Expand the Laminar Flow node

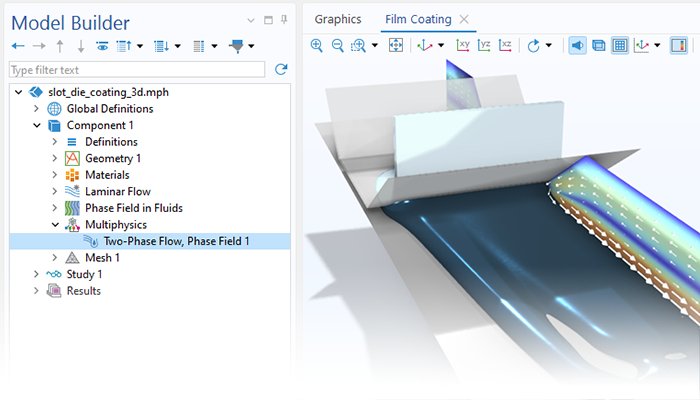coord(54,191)
